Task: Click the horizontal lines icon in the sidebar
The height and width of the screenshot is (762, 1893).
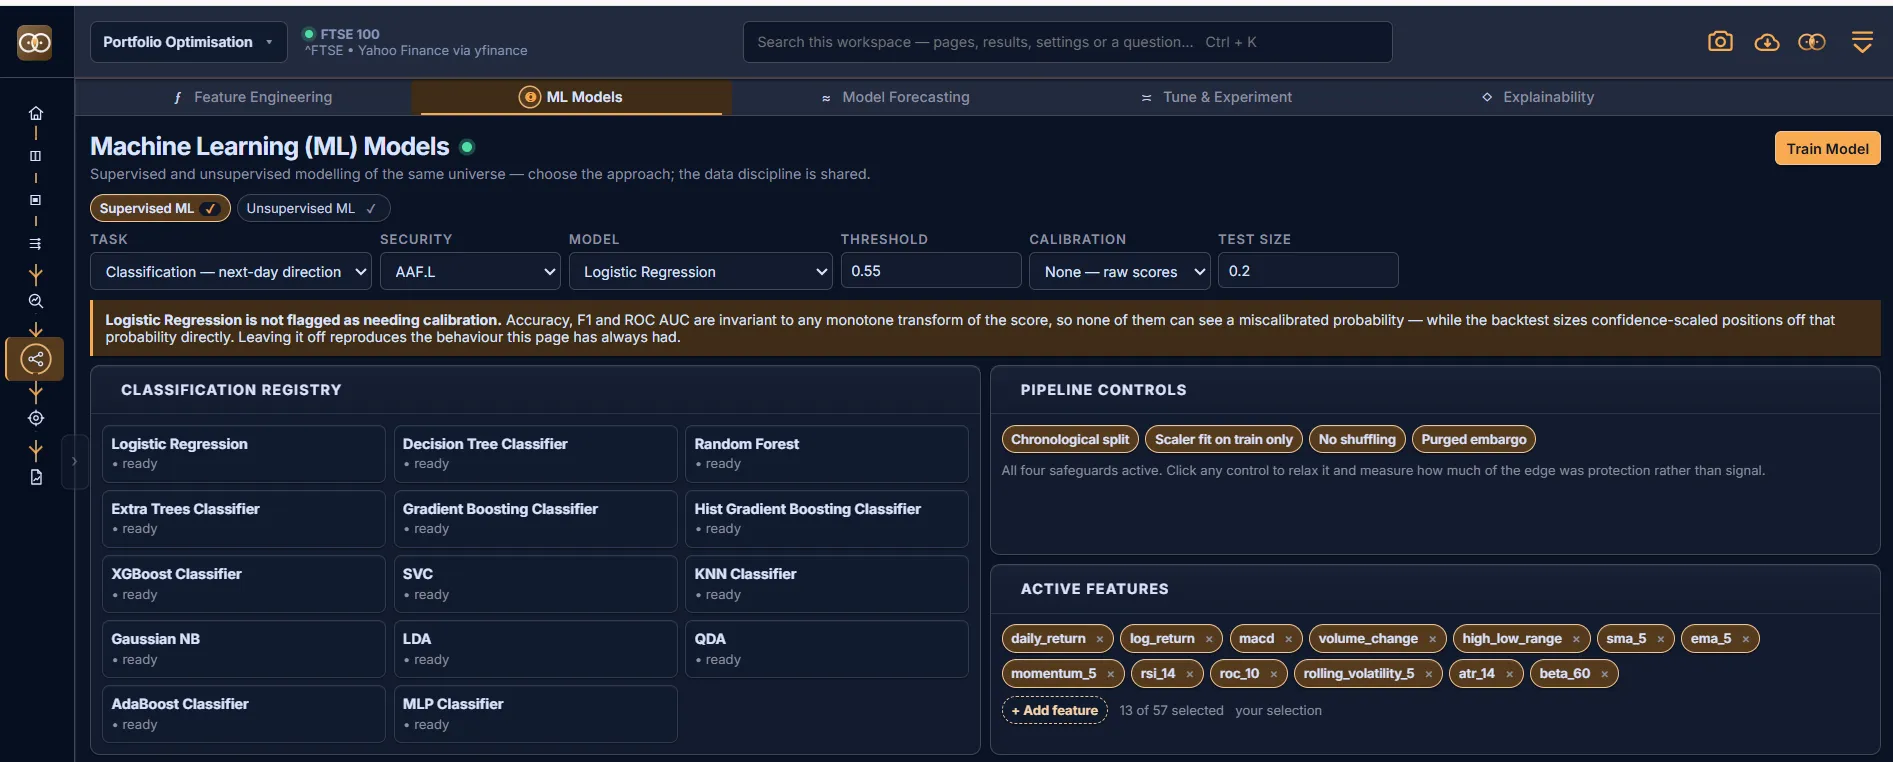Action: coord(36,243)
